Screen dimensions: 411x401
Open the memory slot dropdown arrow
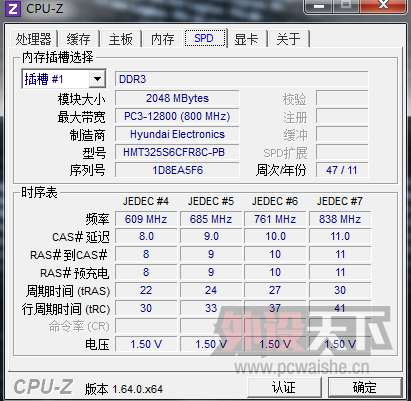(x=97, y=79)
